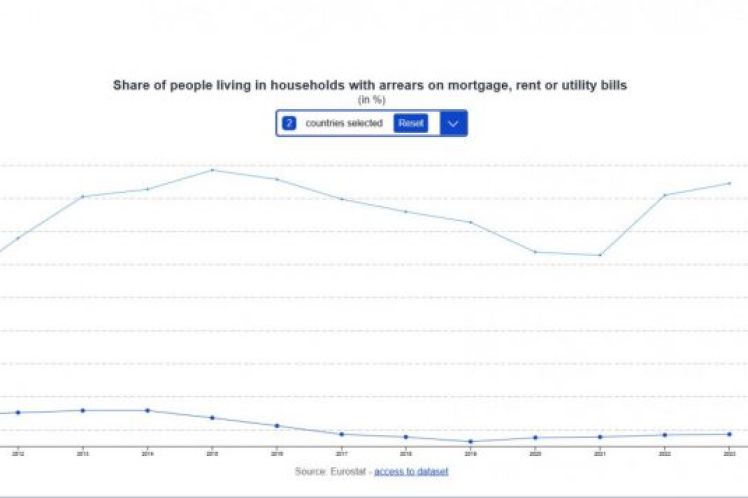Screen dimensions: 748x498
Task: Select upper line data point for 2022
Action: pos(665,195)
